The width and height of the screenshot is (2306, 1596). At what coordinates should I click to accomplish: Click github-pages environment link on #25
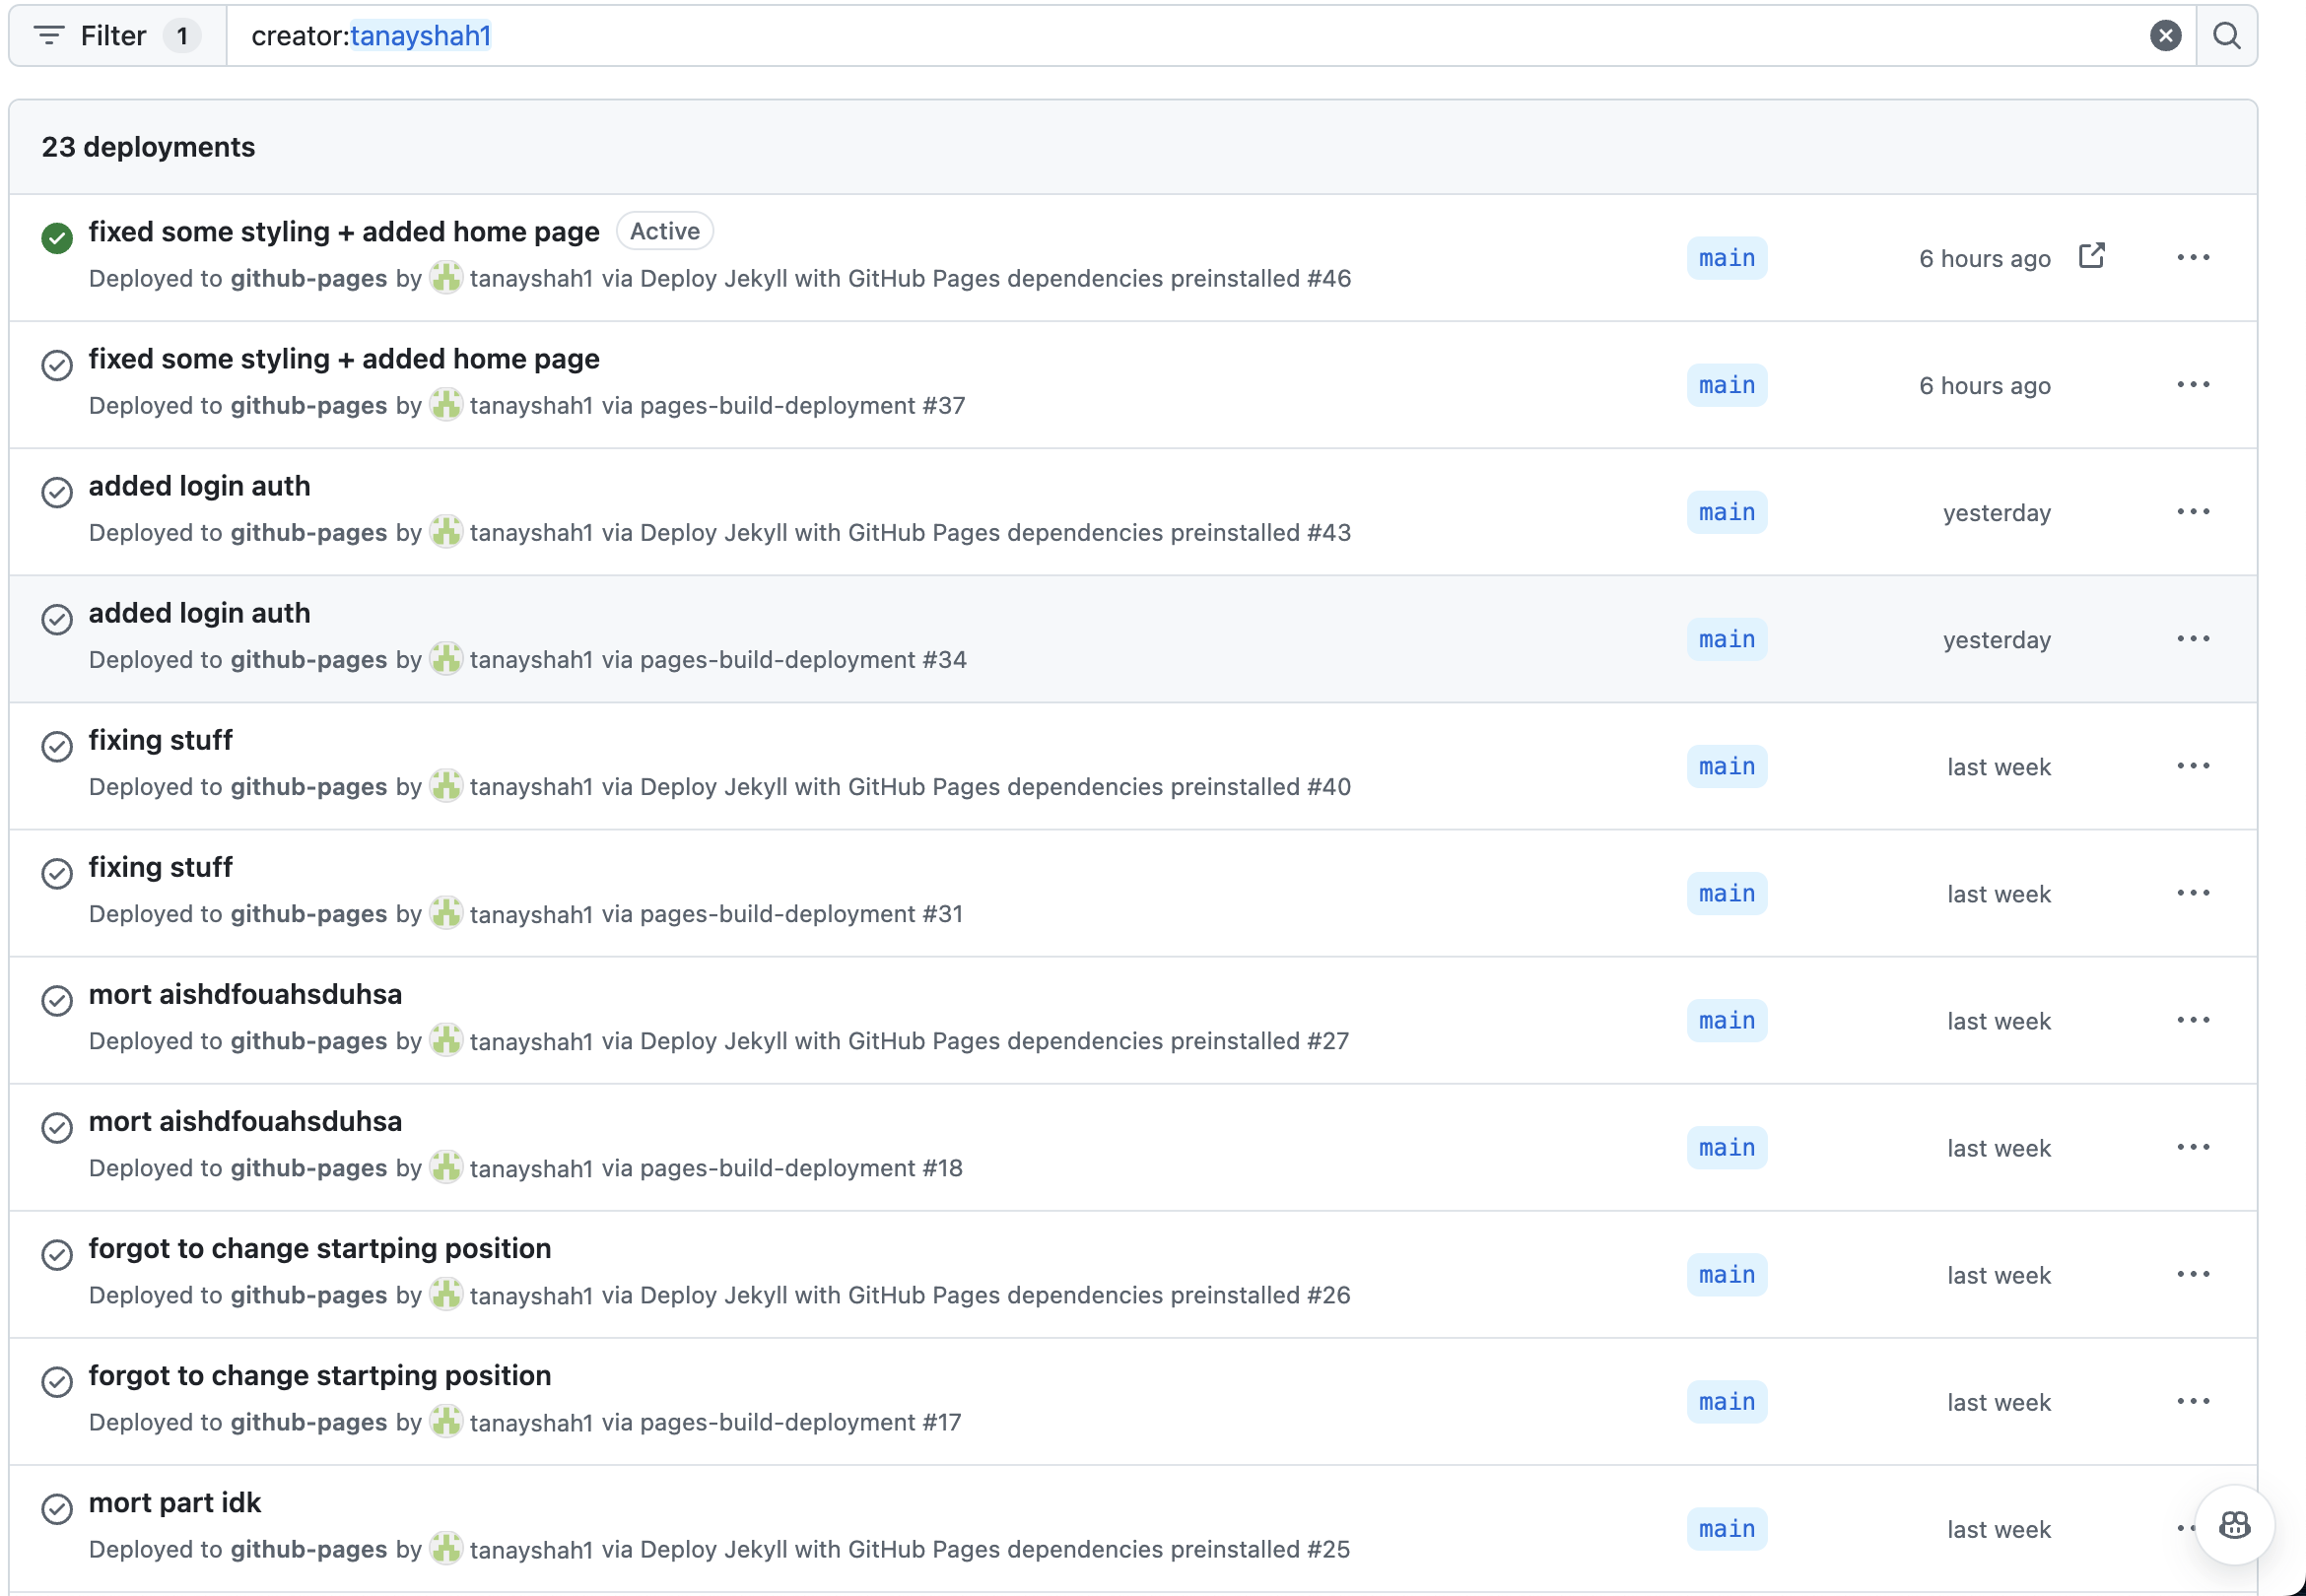point(308,1549)
